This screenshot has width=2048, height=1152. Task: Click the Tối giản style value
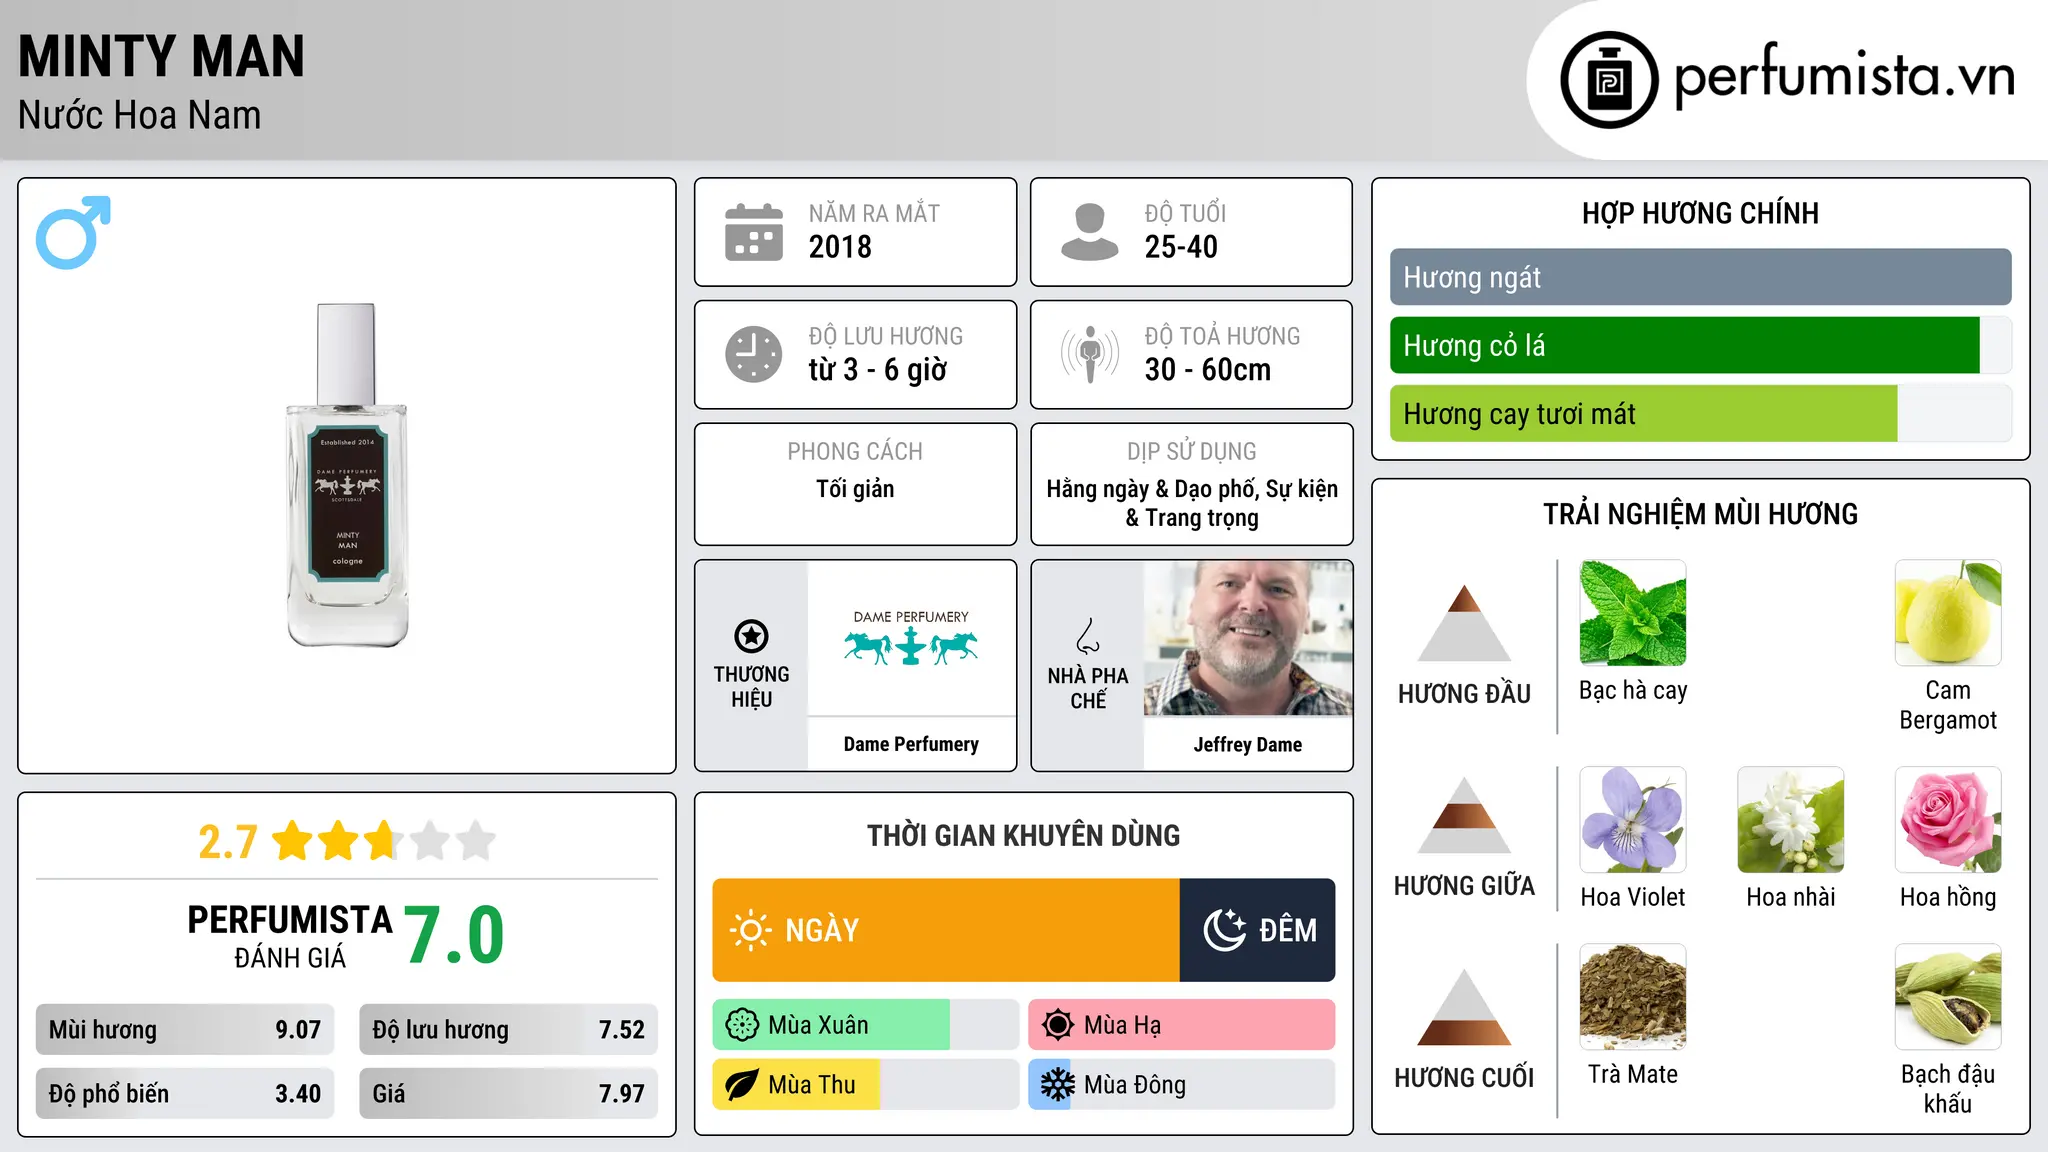855,489
